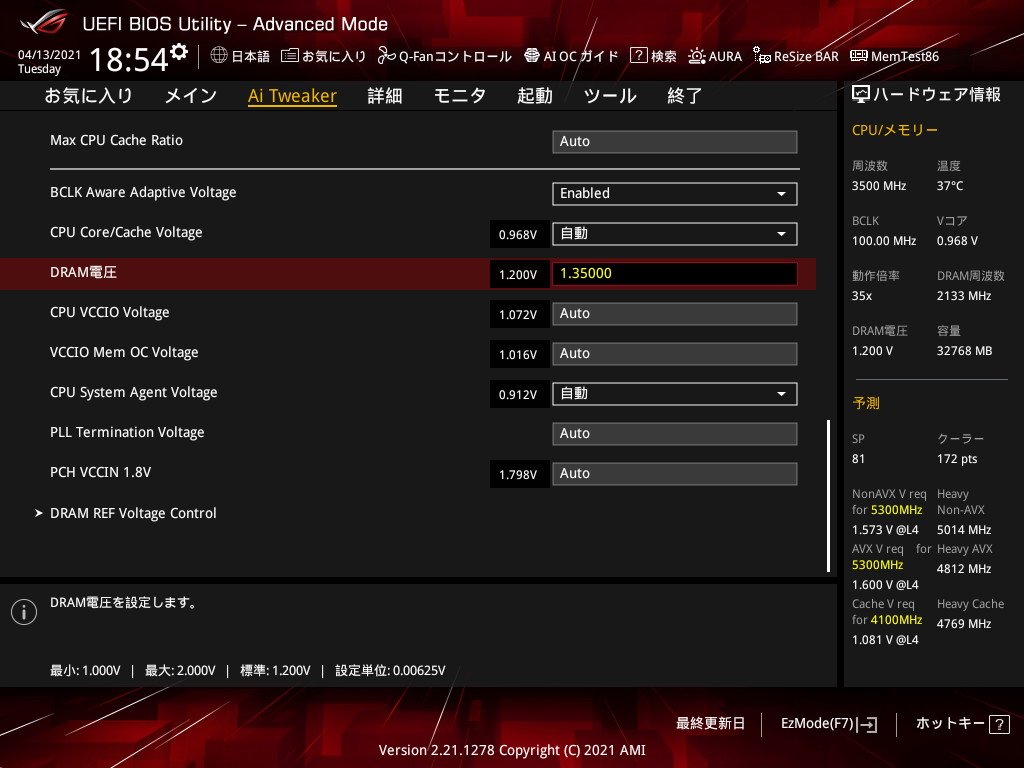The height and width of the screenshot is (768, 1024).
Task: Expand DRAM REF Voltage Control submenu
Action: click(x=133, y=513)
